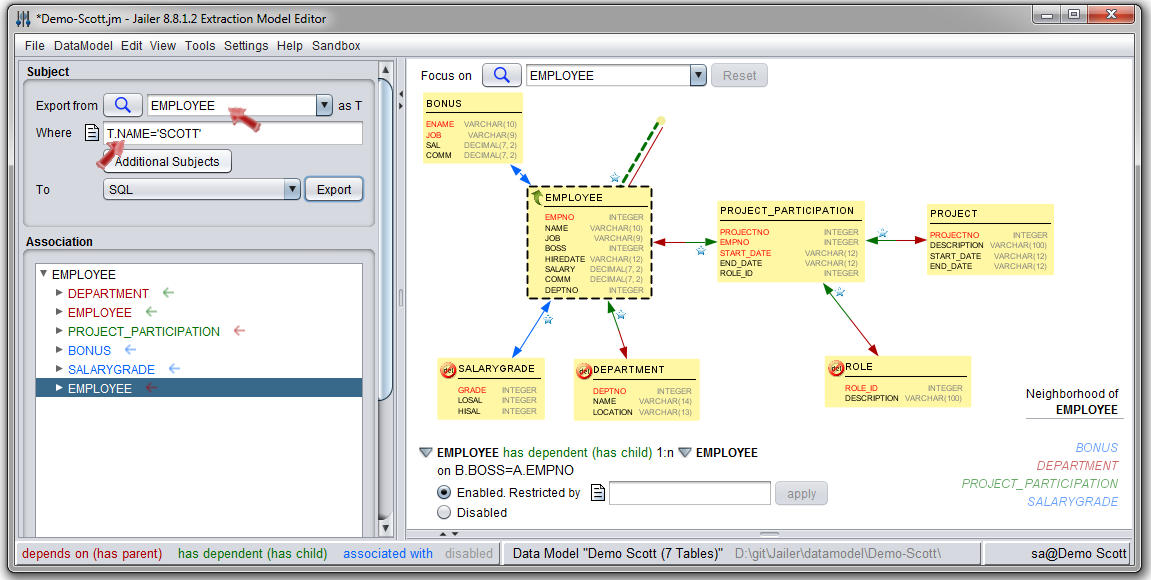
Task: Click the search icon beside Export from
Action: [122, 105]
